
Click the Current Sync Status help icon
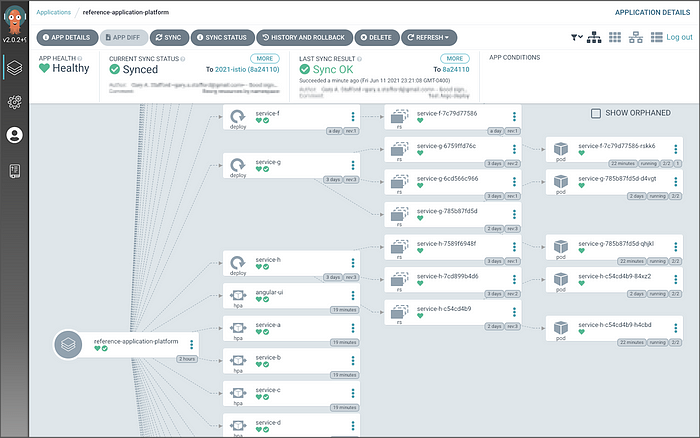183,59
